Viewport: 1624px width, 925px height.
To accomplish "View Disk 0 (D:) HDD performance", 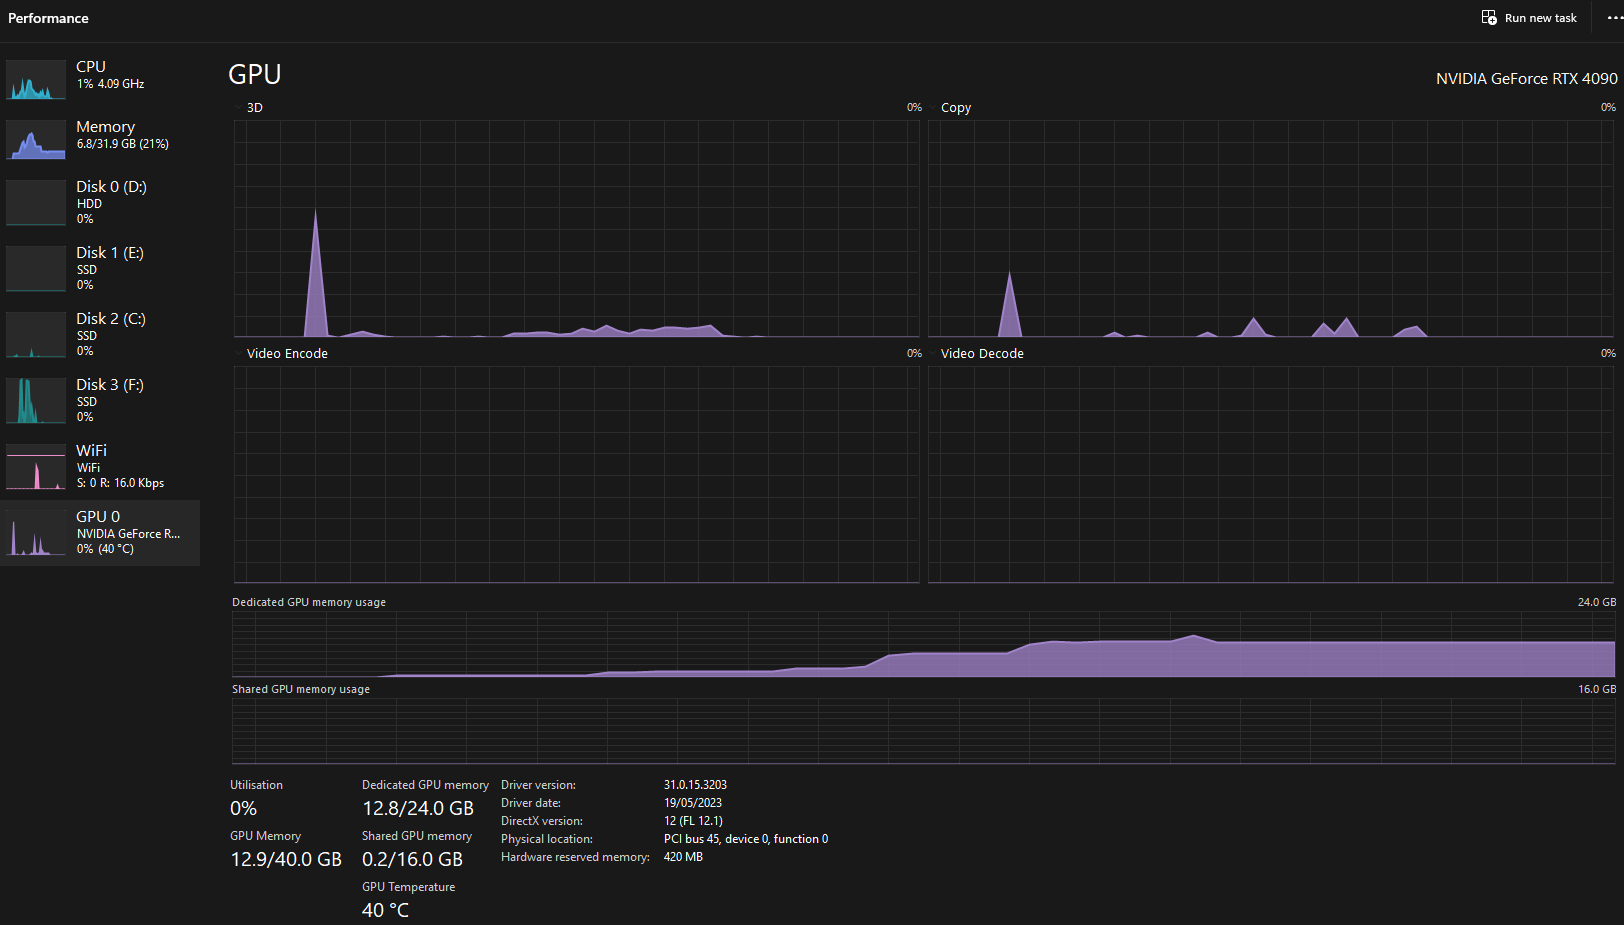I will [x=100, y=202].
